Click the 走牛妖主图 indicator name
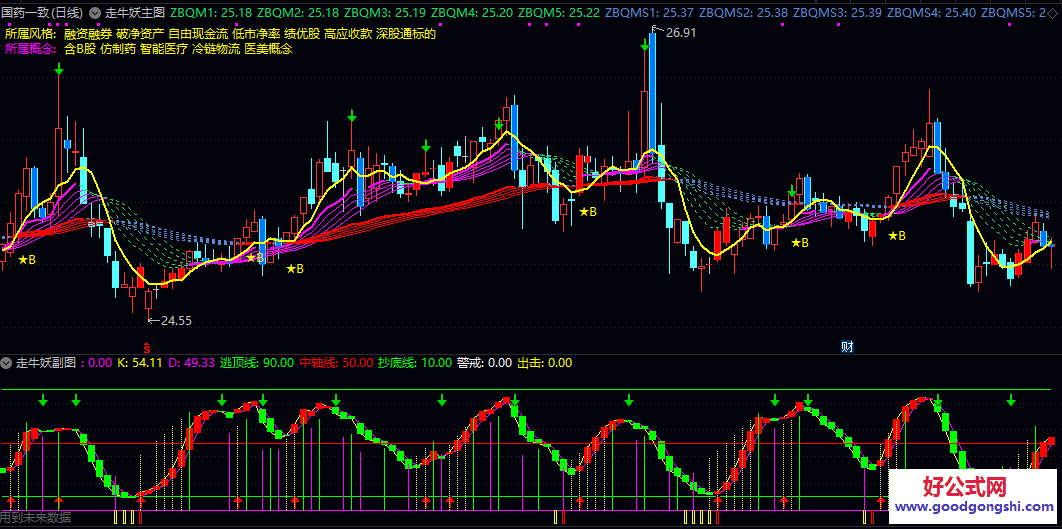Viewport: 1062px width, 529px height. [x=135, y=12]
